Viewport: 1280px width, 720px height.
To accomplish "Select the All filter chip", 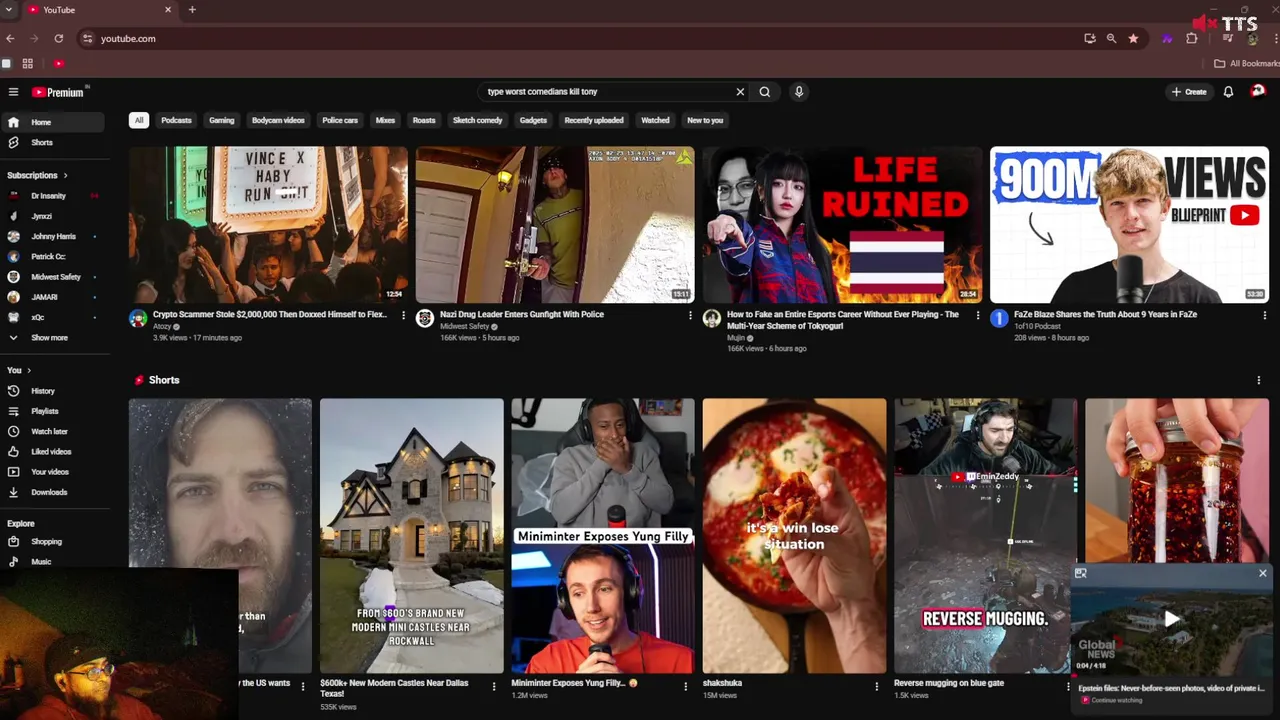I will tap(139, 120).
